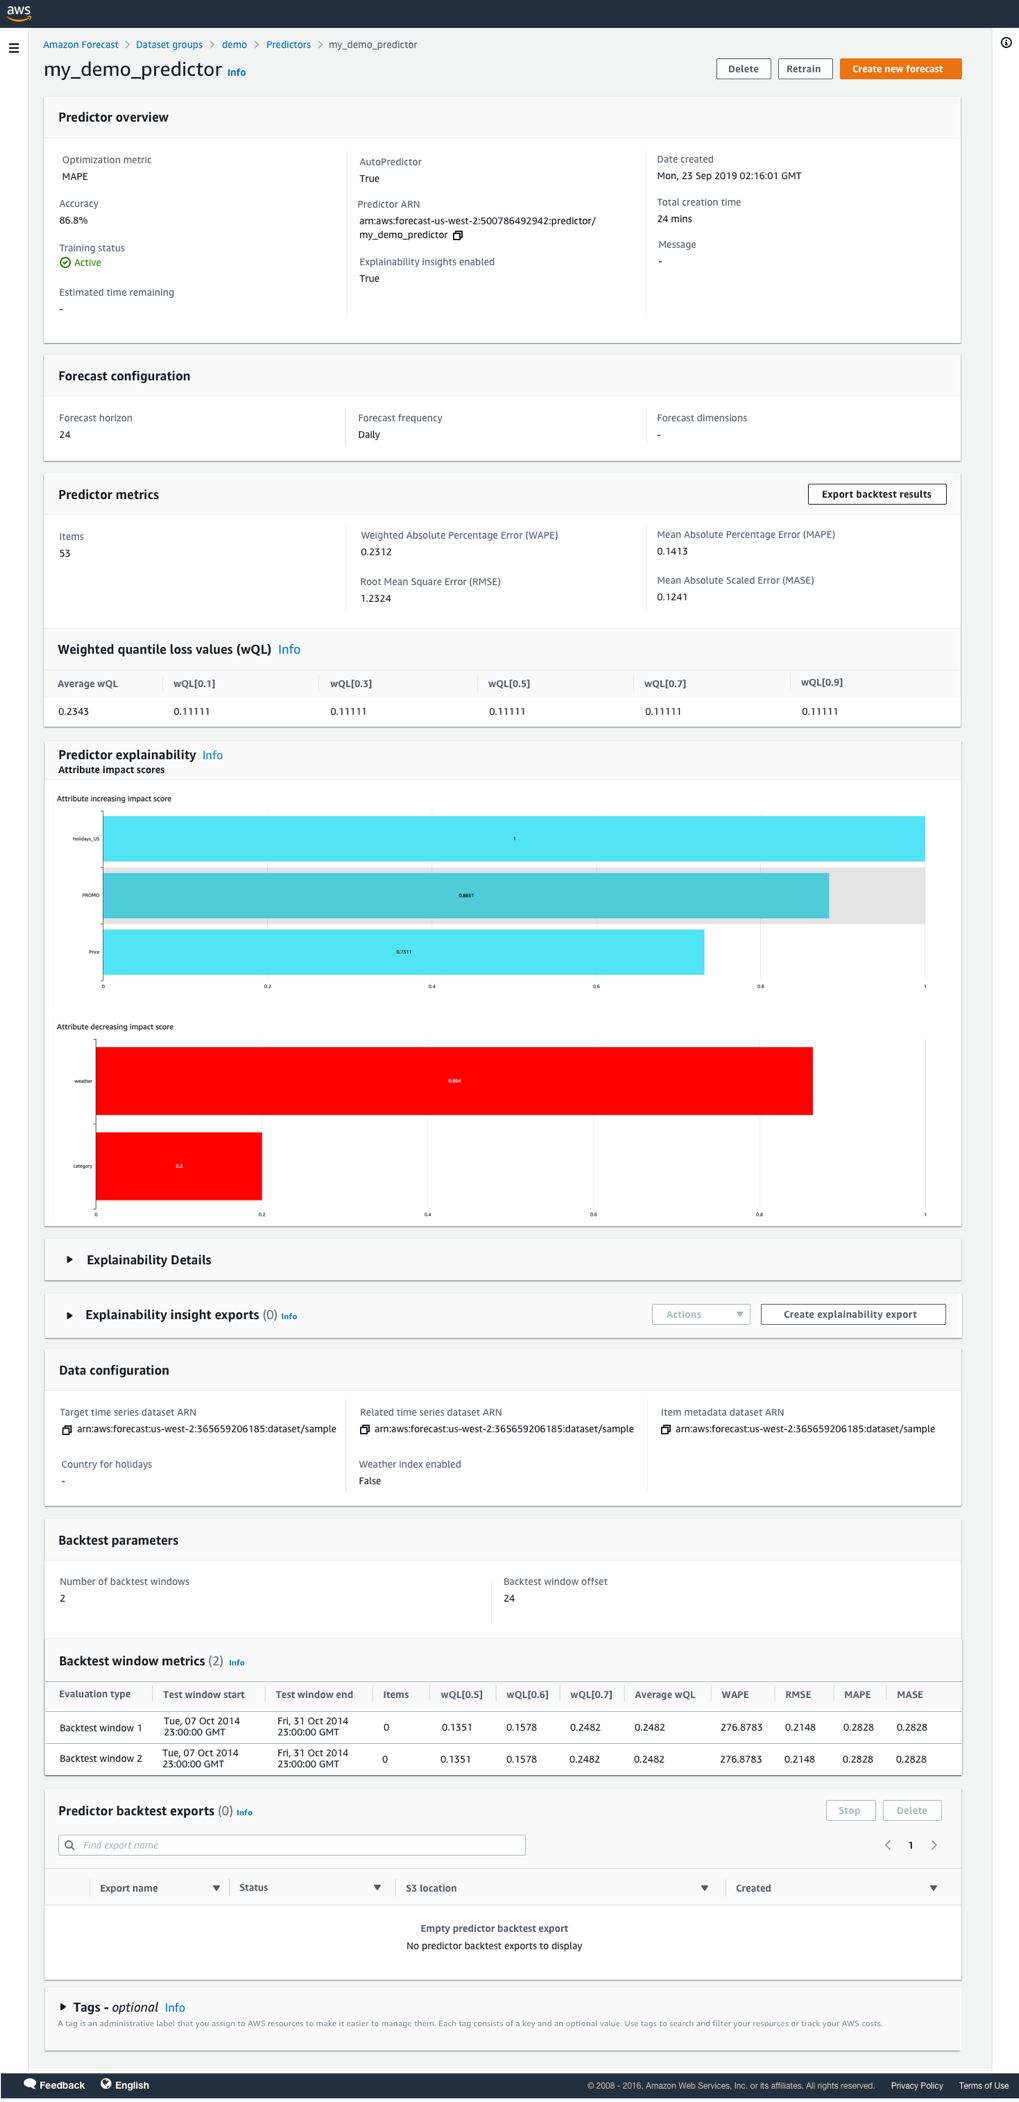Viewport: 1019px width, 2102px height.
Task: Open Info link for Predictor explainability
Action: pyautogui.click(x=212, y=756)
